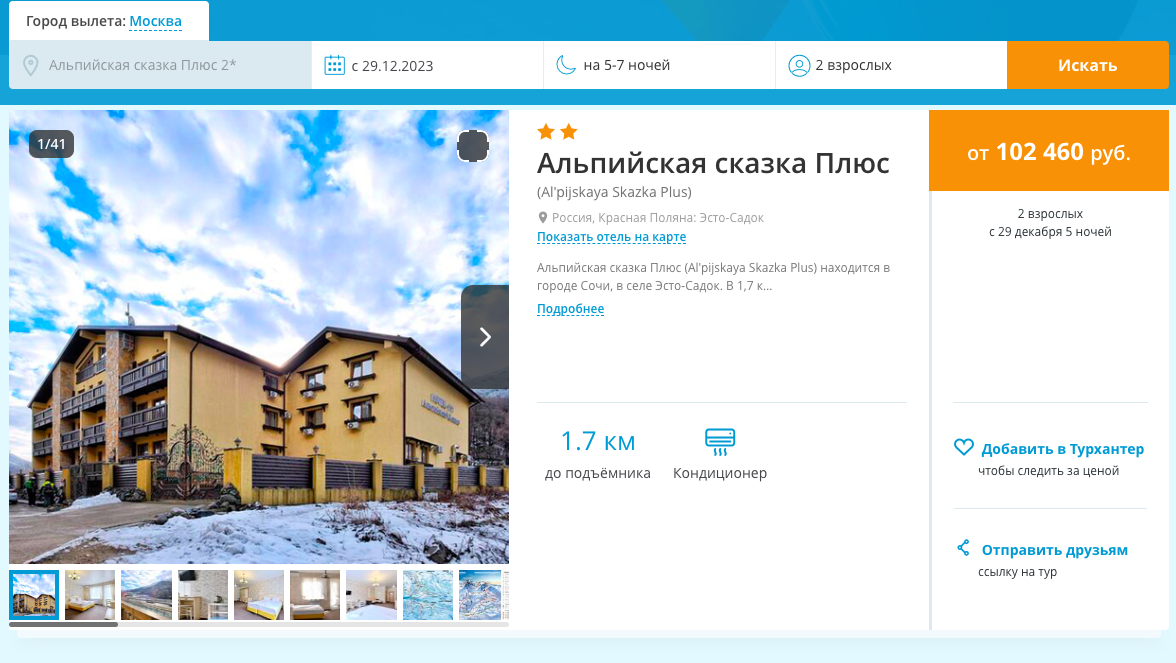The image size is (1176, 663).
Task: Click the transliterated name (Al'pijskaya Skazka Plus)
Action: coord(614,192)
